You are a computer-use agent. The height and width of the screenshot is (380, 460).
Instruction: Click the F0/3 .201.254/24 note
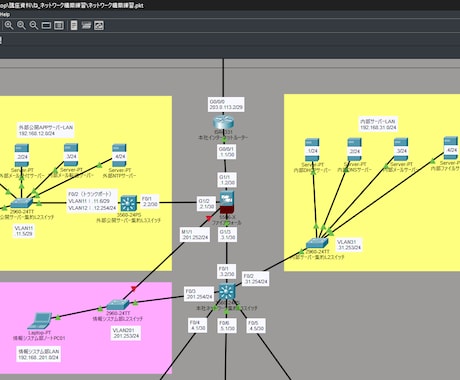click(x=199, y=294)
